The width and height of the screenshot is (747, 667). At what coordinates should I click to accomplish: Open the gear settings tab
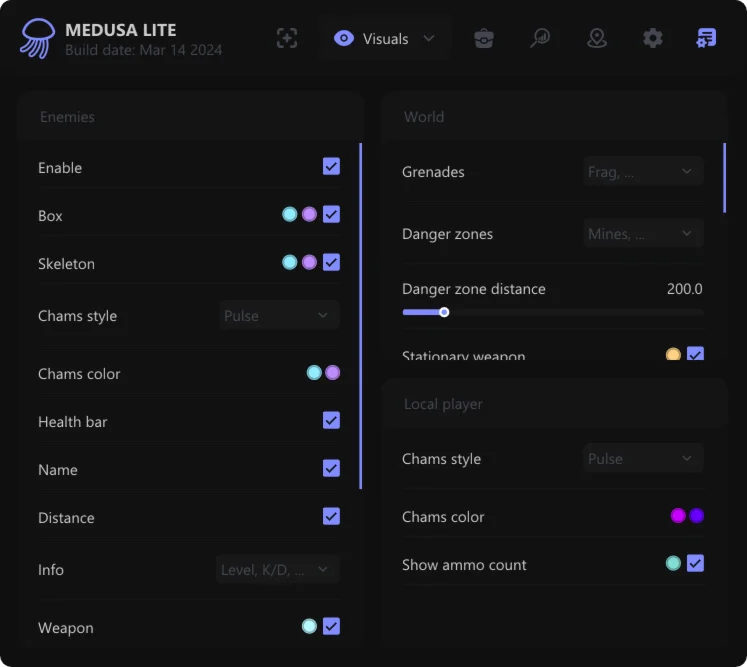653,38
